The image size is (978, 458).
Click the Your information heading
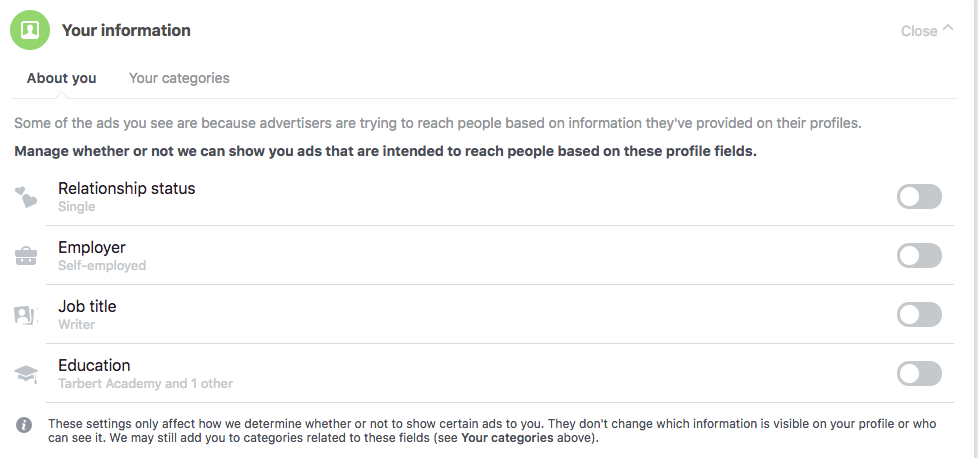click(x=126, y=30)
